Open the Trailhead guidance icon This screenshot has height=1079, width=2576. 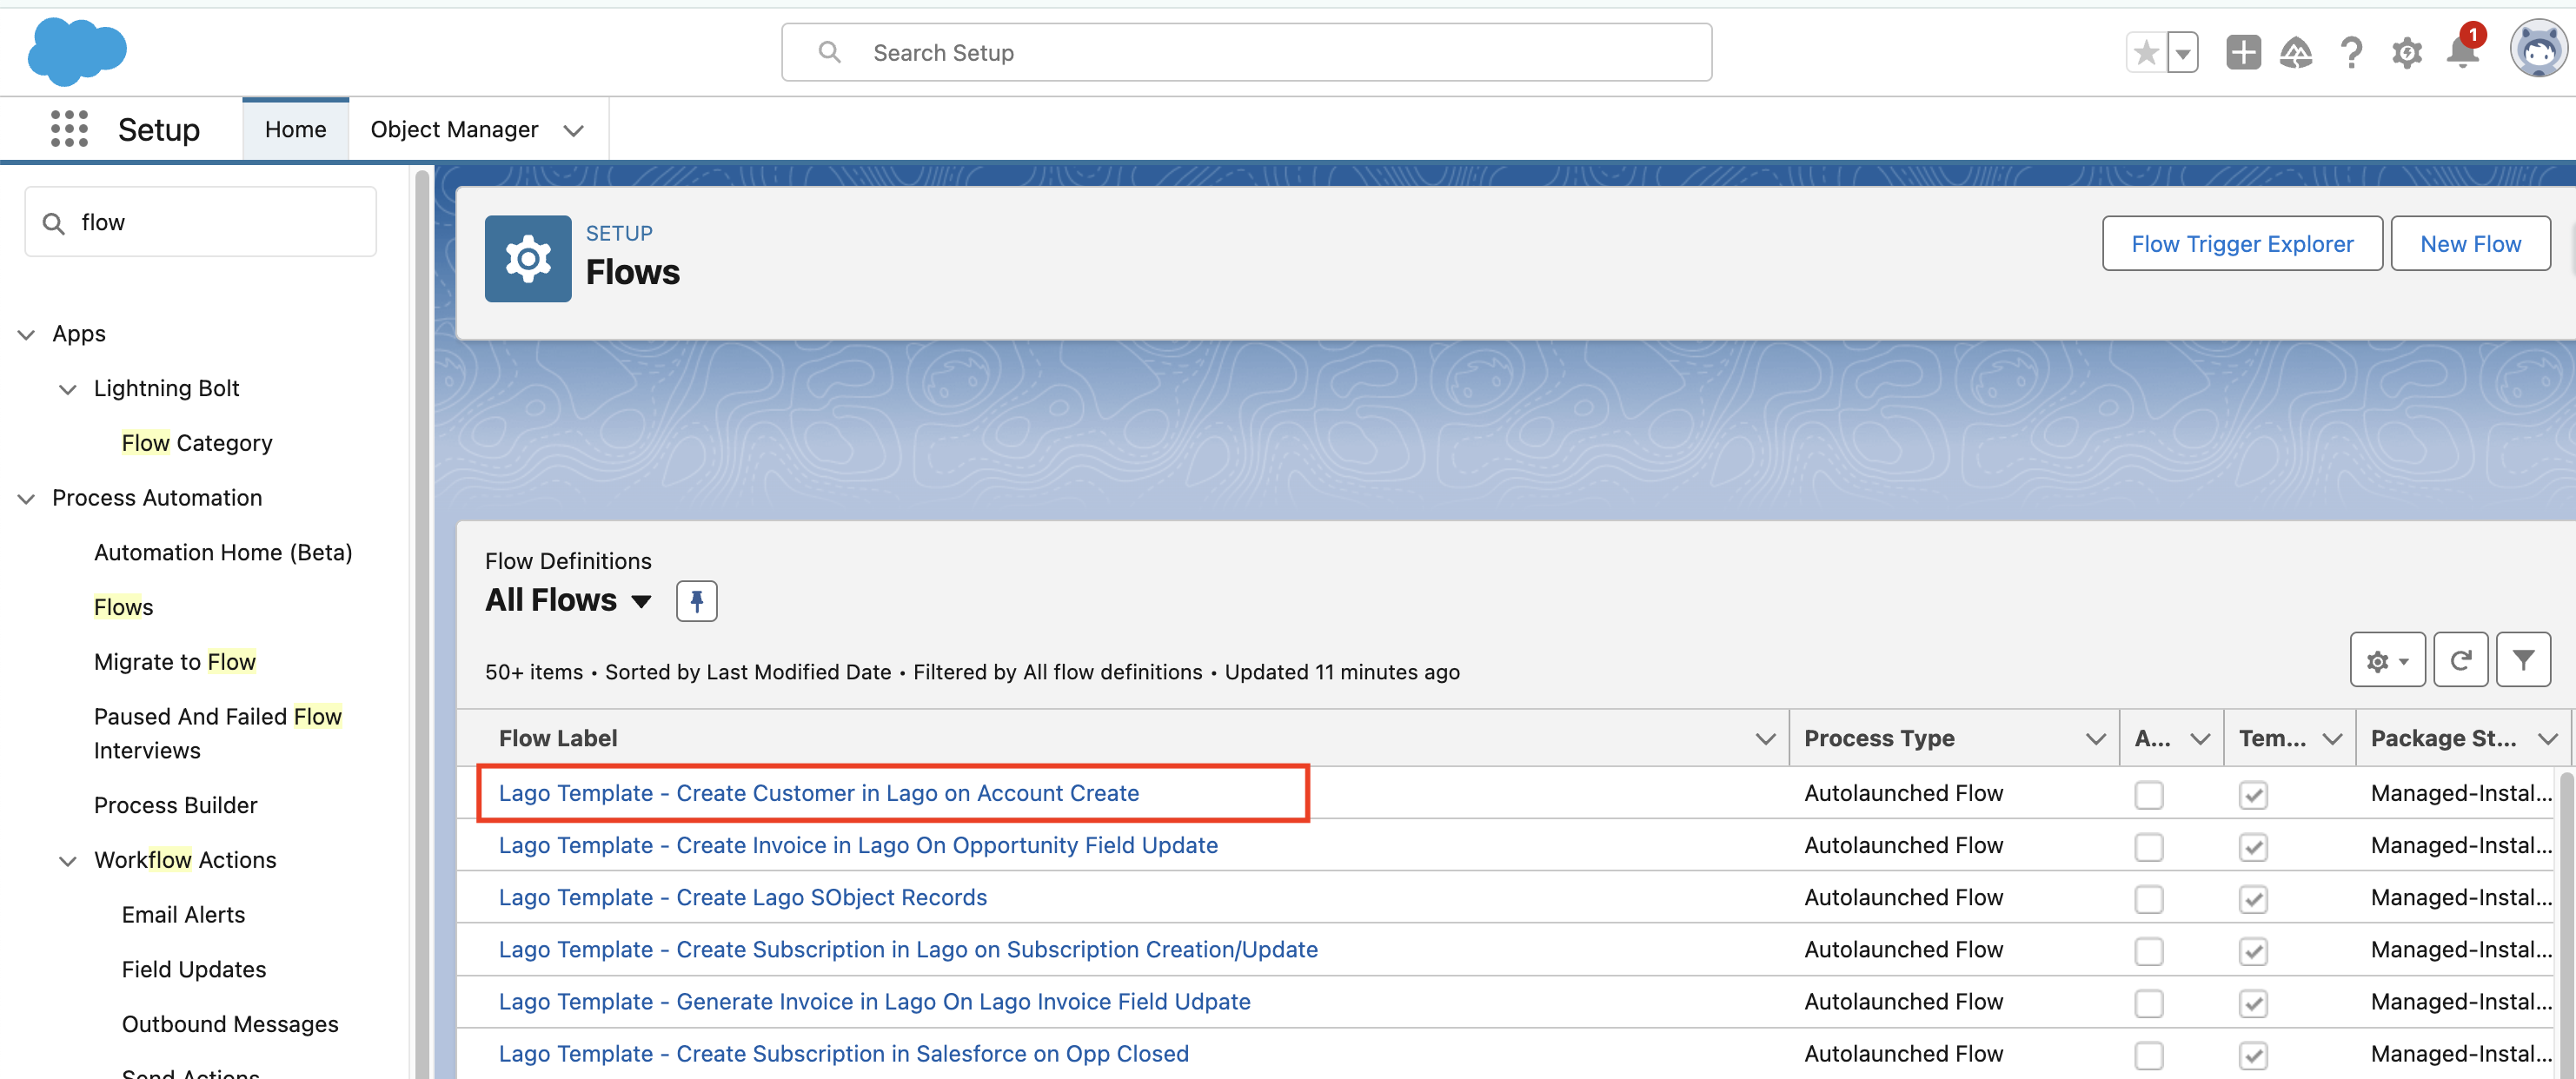click(2296, 52)
